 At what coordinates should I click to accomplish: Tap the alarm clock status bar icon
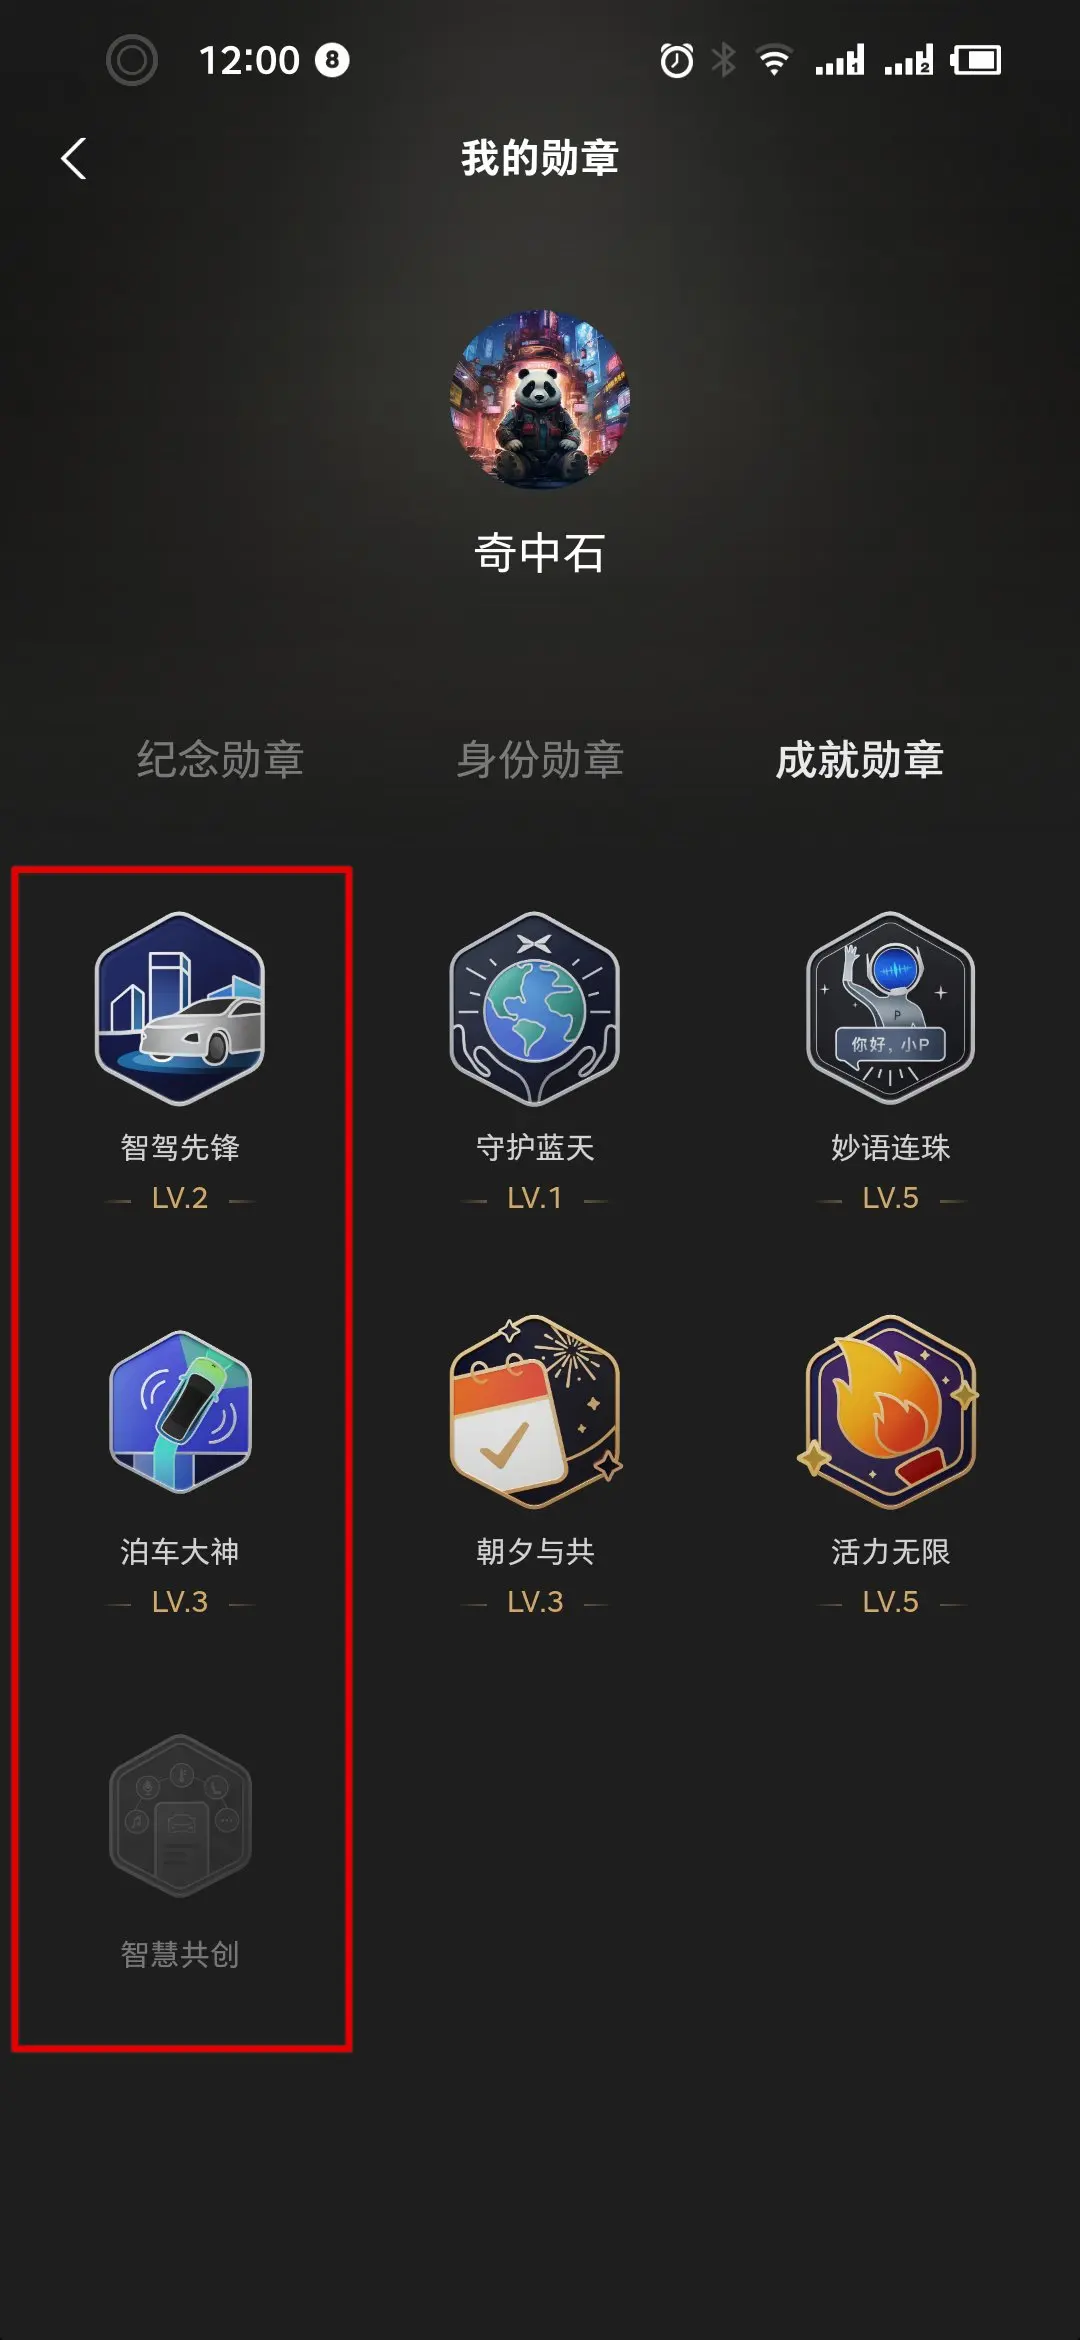[x=677, y=60]
